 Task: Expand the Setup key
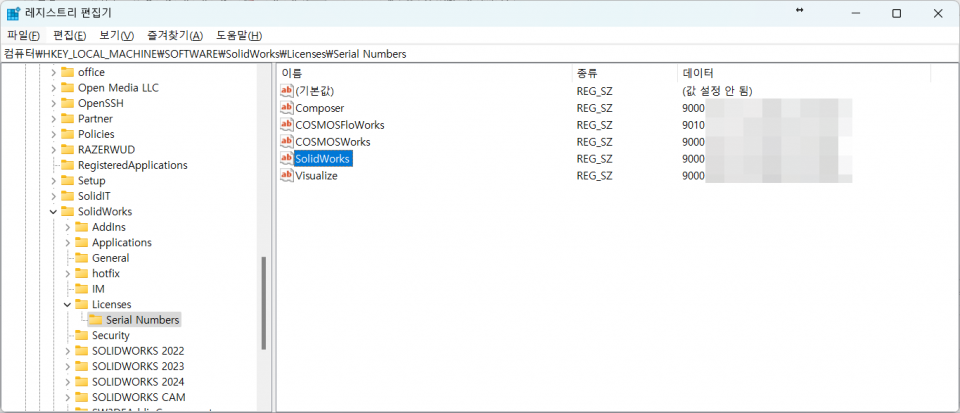click(53, 180)
